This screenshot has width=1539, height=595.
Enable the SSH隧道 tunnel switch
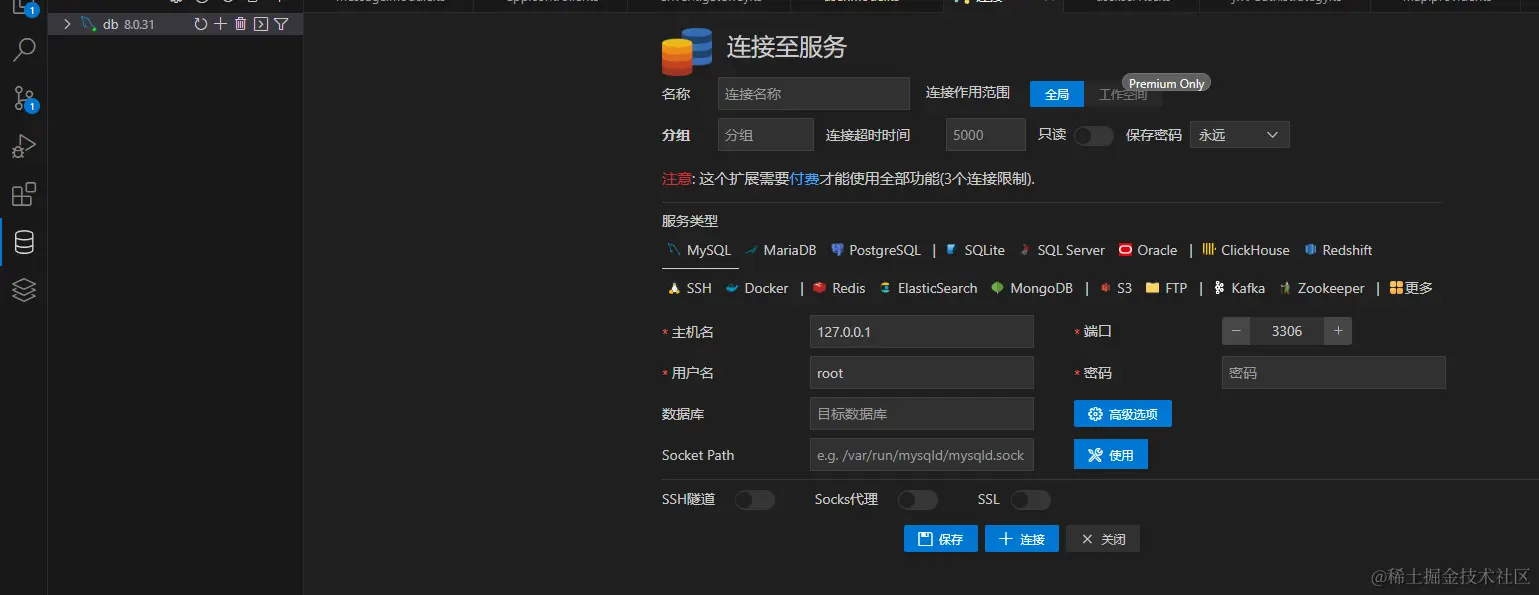[755, 500]
